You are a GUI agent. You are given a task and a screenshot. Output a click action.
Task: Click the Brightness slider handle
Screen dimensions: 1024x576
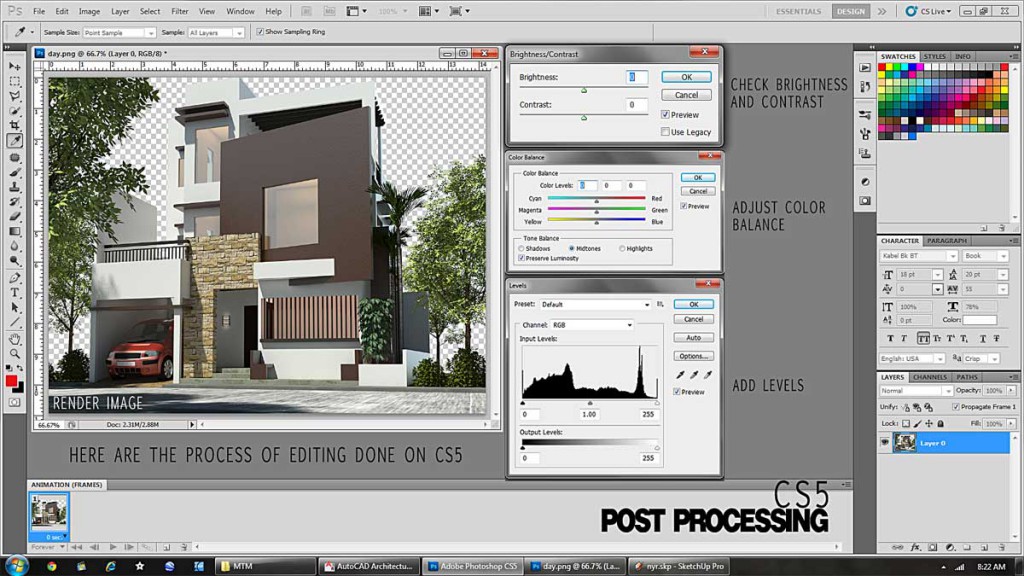click(584, 90)
